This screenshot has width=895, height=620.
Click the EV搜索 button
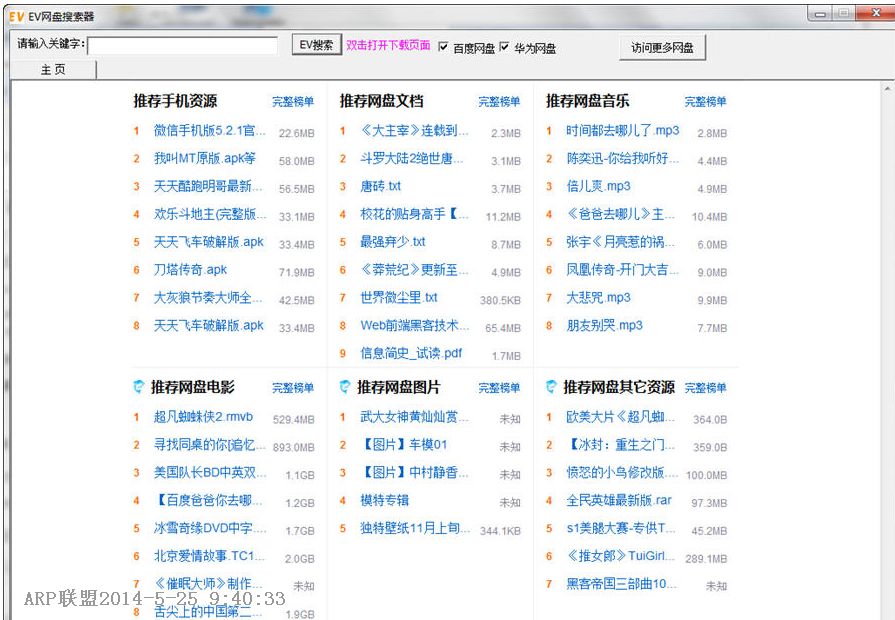[x=314, y=46]
